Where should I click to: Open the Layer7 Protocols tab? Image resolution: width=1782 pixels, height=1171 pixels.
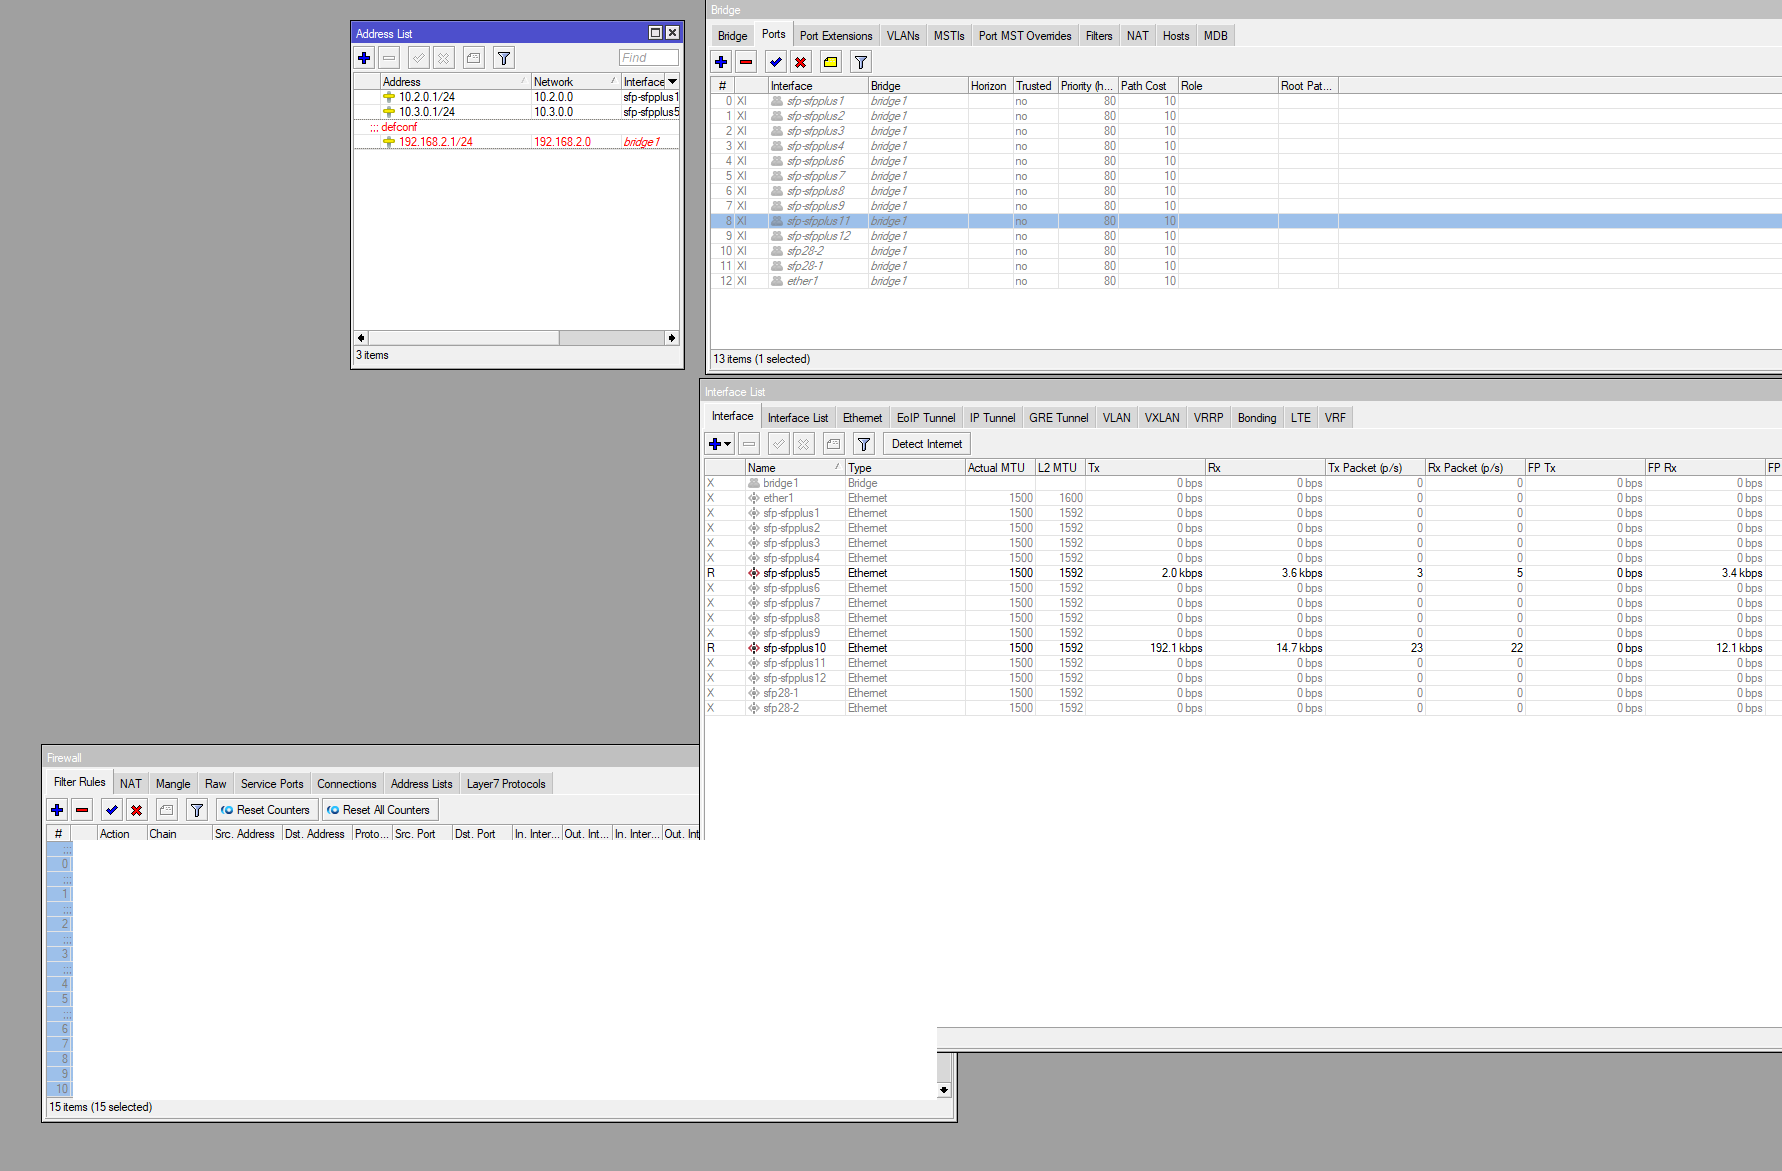[506, 784]
